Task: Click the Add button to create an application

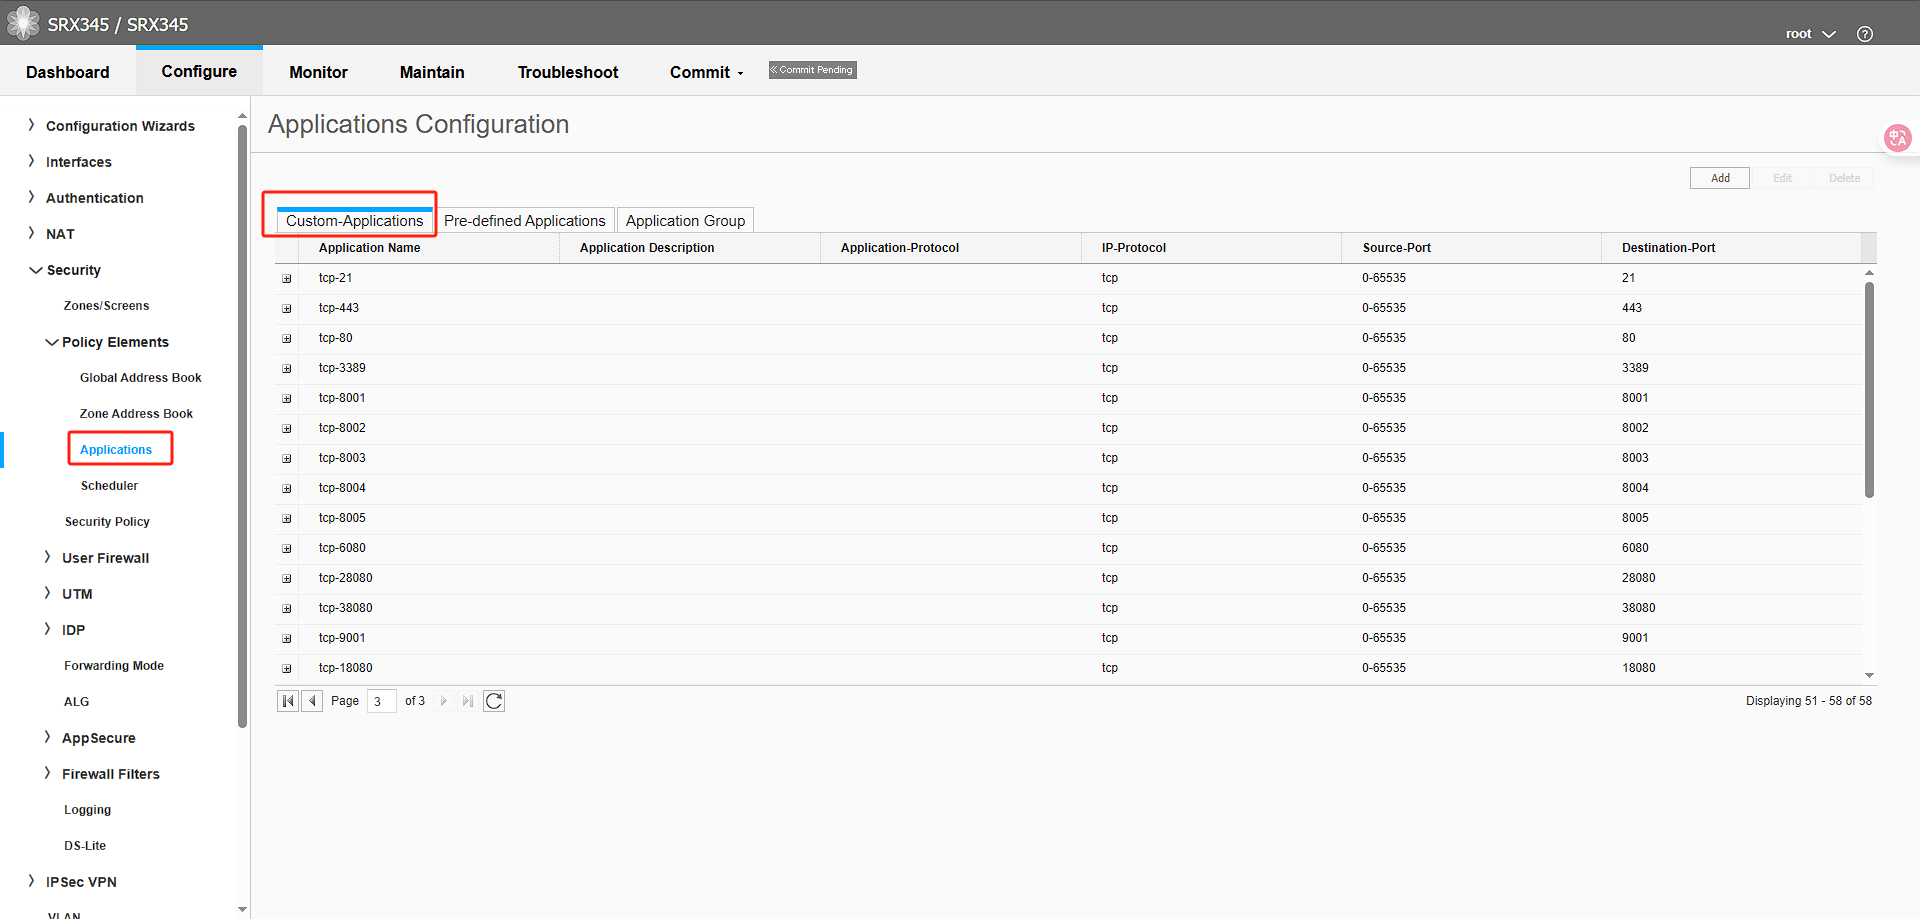Action: 1719,177
